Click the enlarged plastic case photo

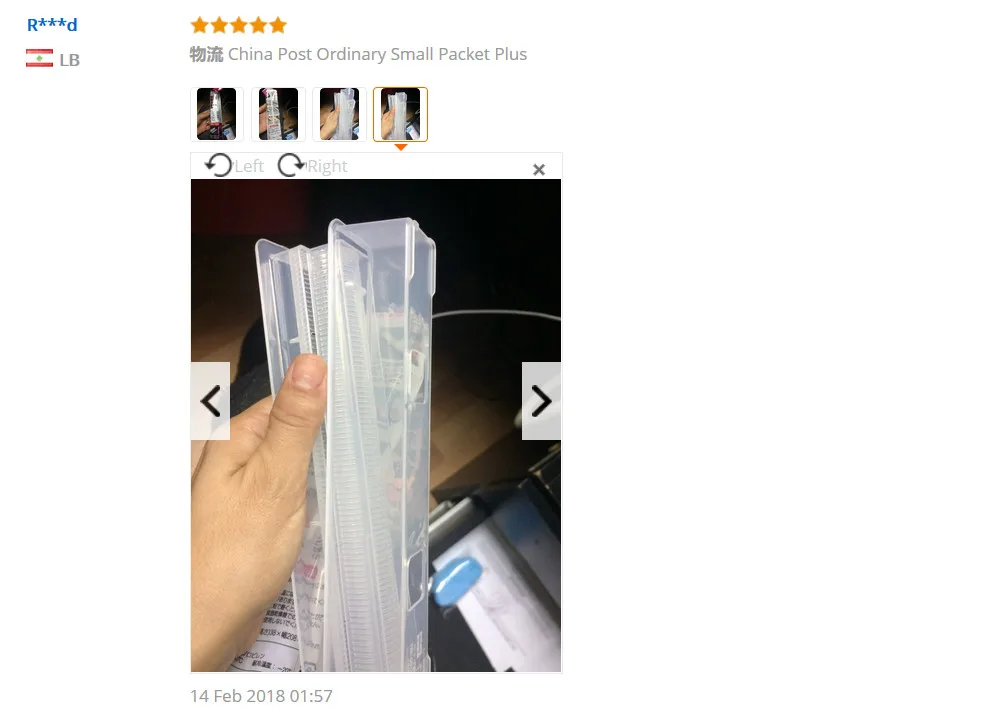[376, 425]
